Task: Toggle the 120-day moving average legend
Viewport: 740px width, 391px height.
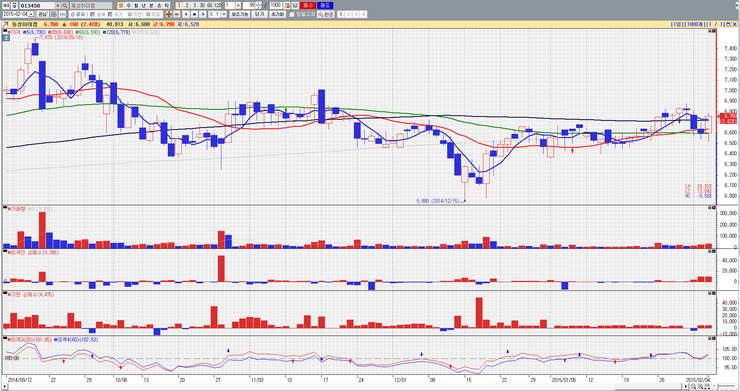Action: tap(116, 32)
